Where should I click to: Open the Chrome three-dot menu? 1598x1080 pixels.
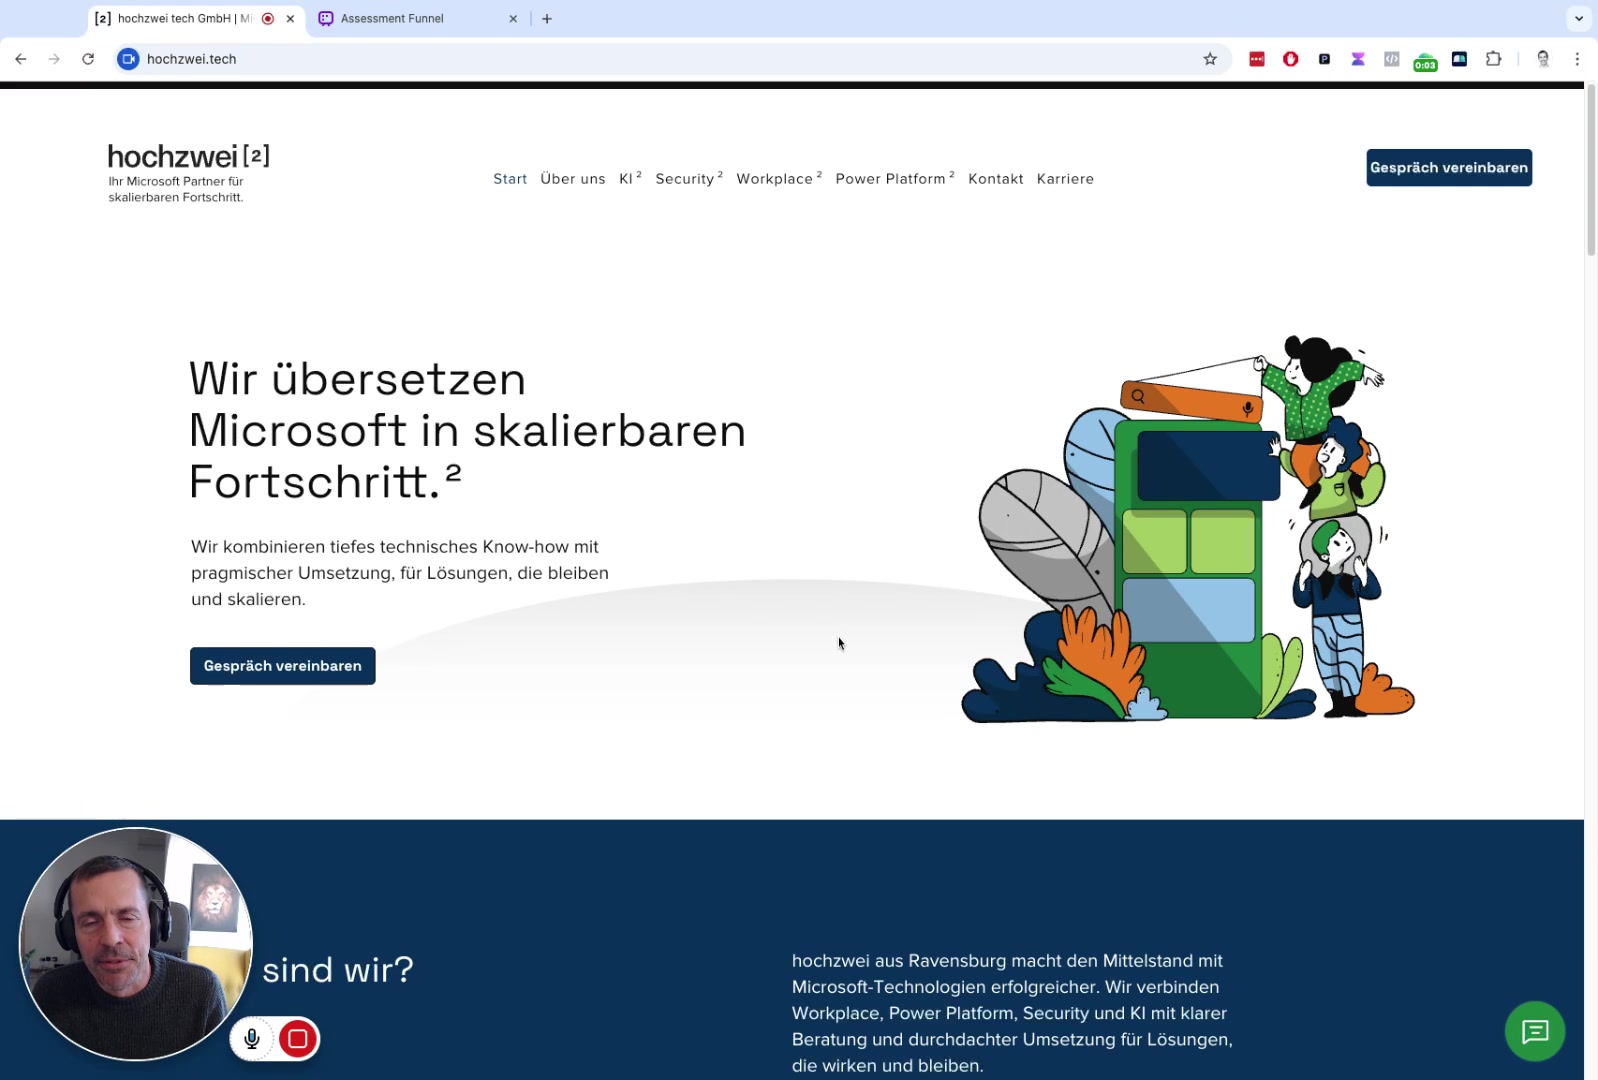(x=1577, y=59)
